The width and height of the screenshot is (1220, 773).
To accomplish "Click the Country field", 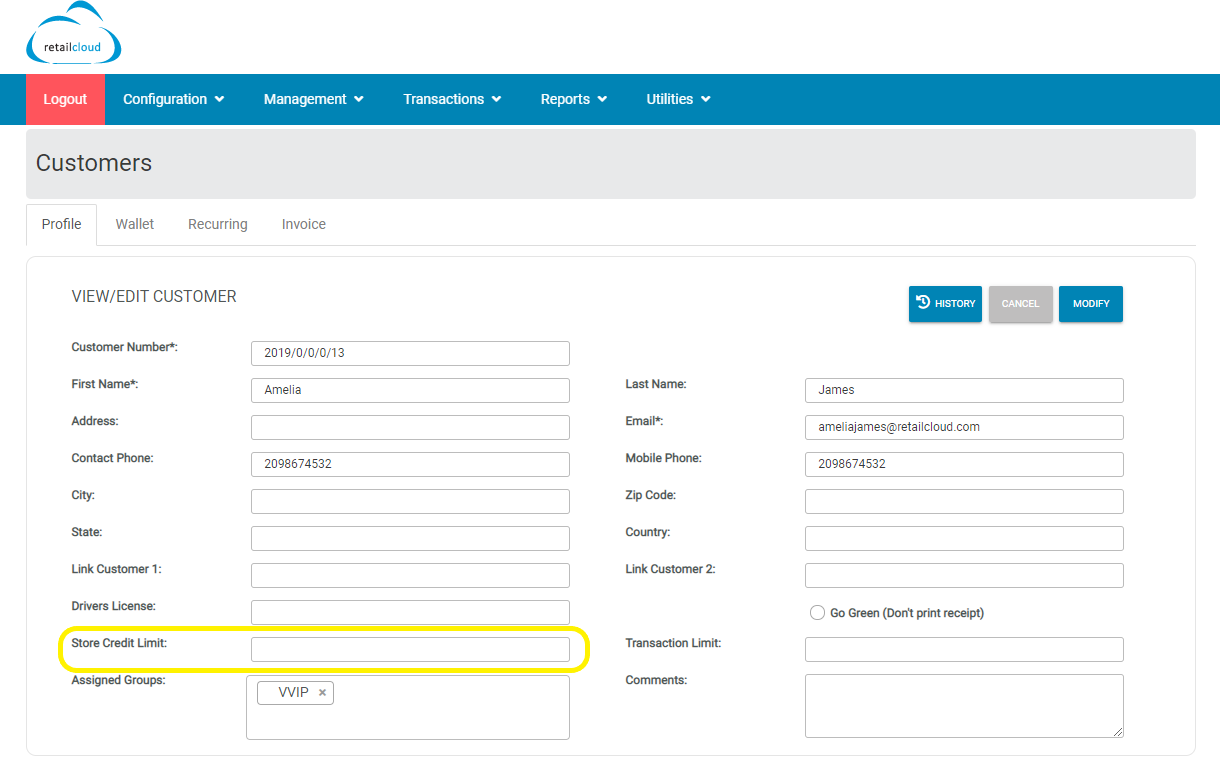I will point(964,538).
